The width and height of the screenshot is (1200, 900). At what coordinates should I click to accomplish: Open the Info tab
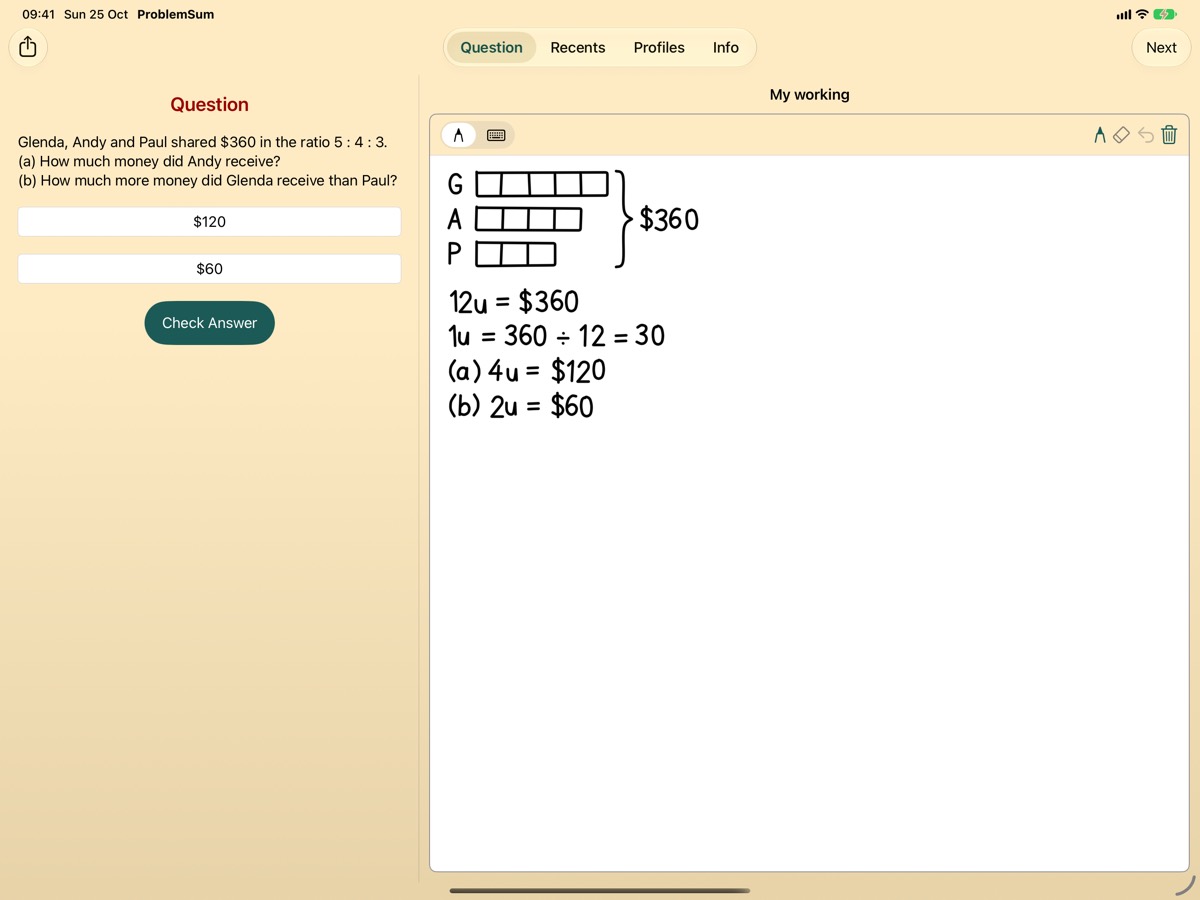click(x=726, y=47)
